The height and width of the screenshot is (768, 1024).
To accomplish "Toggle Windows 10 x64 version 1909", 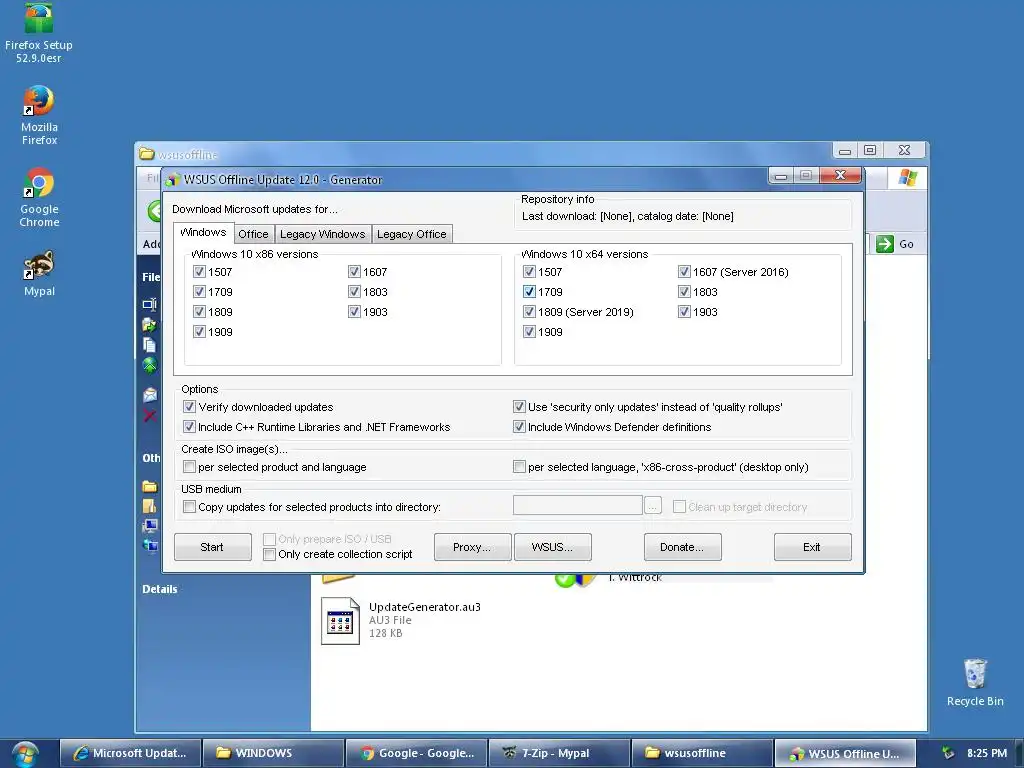I will (529, 332).
